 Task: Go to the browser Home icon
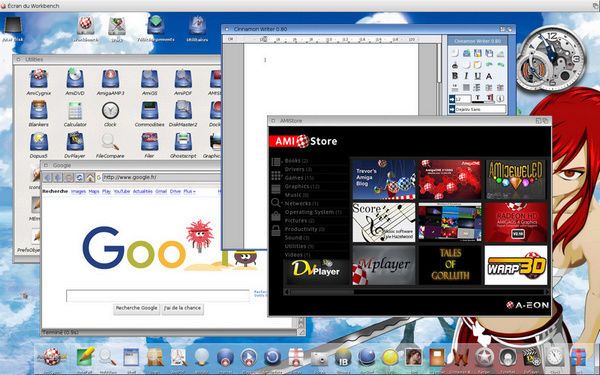[x=90, y=178]
